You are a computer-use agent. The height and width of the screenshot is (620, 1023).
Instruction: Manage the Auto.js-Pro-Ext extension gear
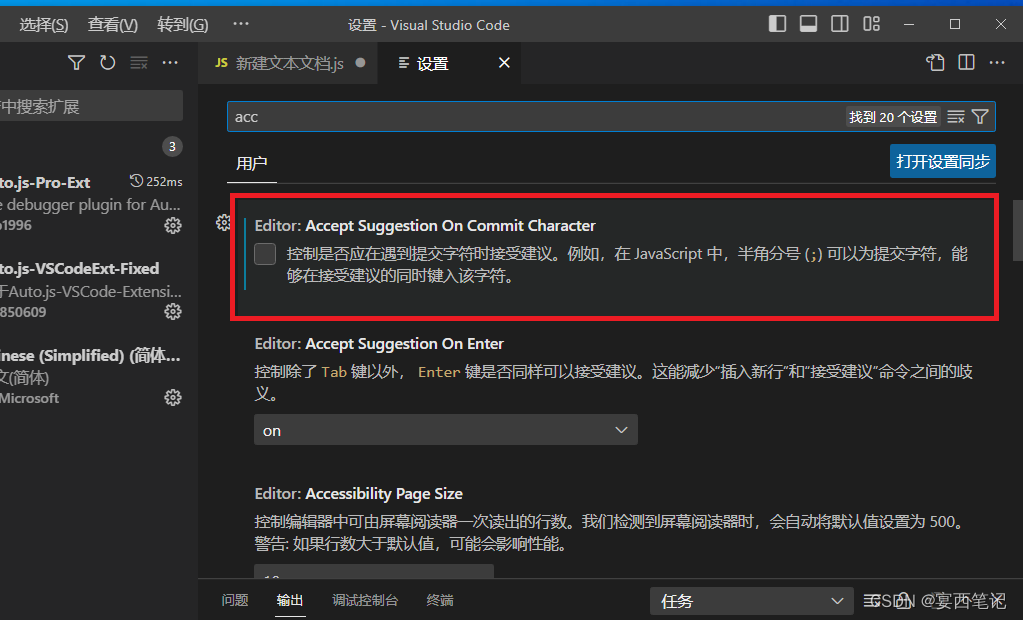point(173,226)
